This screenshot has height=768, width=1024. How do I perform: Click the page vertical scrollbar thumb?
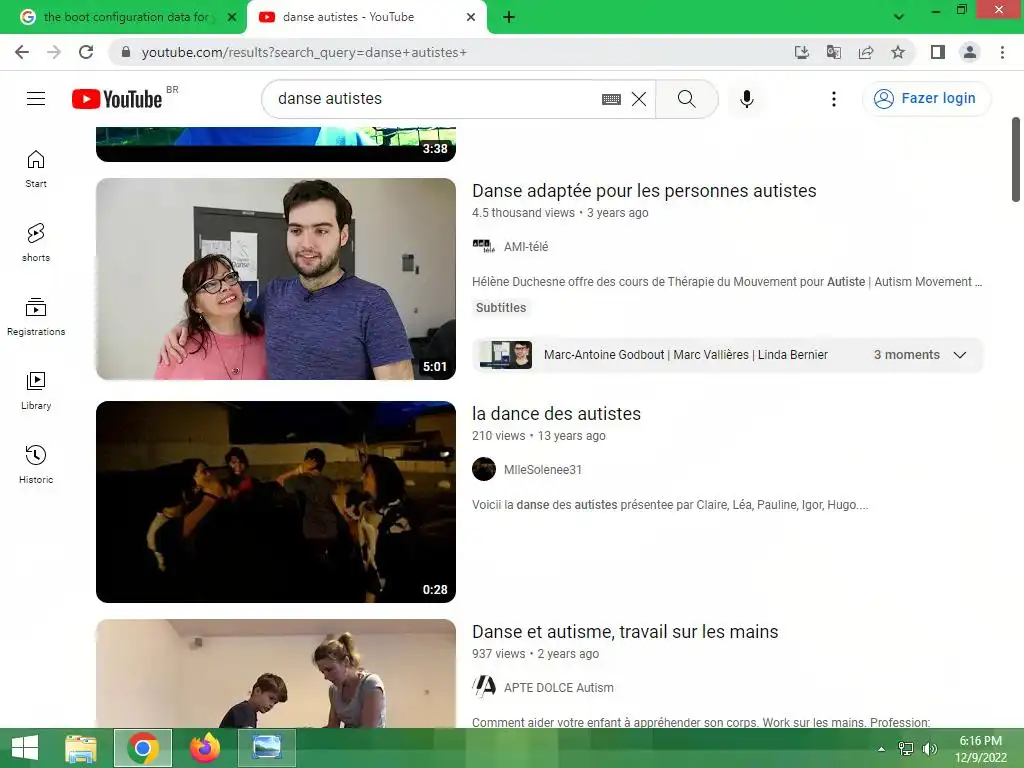click(1016, 159)
